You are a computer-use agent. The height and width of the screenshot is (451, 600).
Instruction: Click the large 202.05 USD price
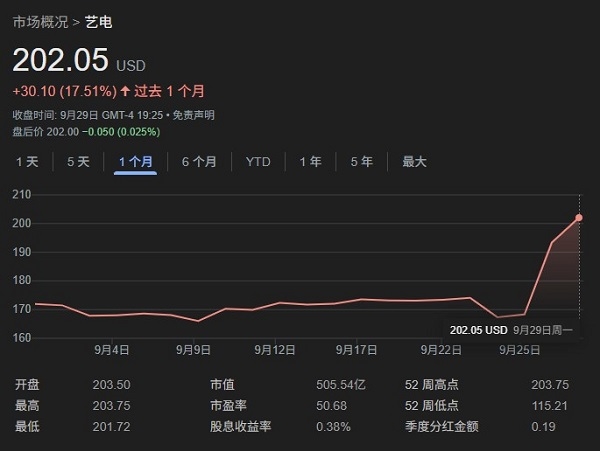(60, 60)
